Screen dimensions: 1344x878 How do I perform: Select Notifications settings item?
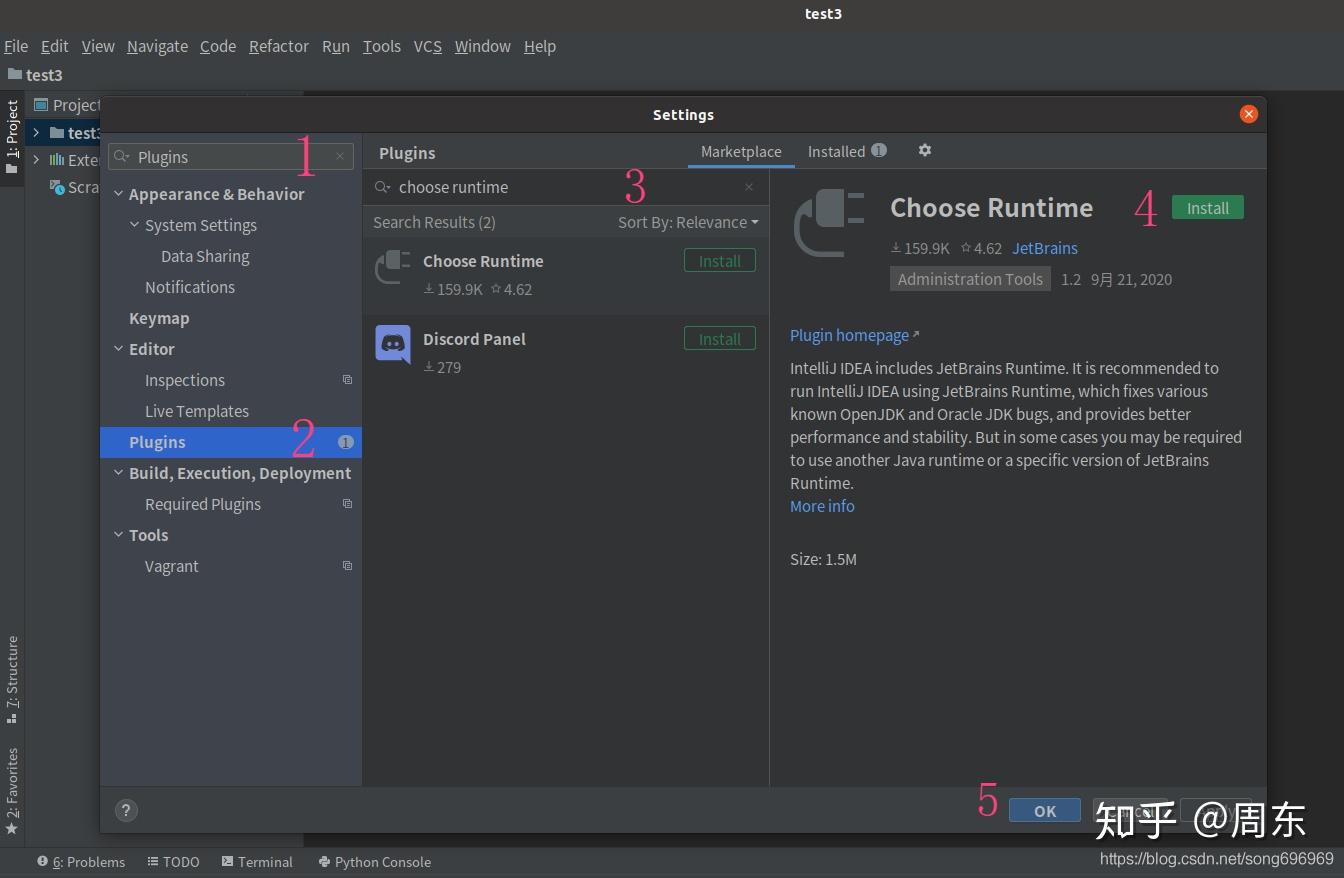click(190, 287)
